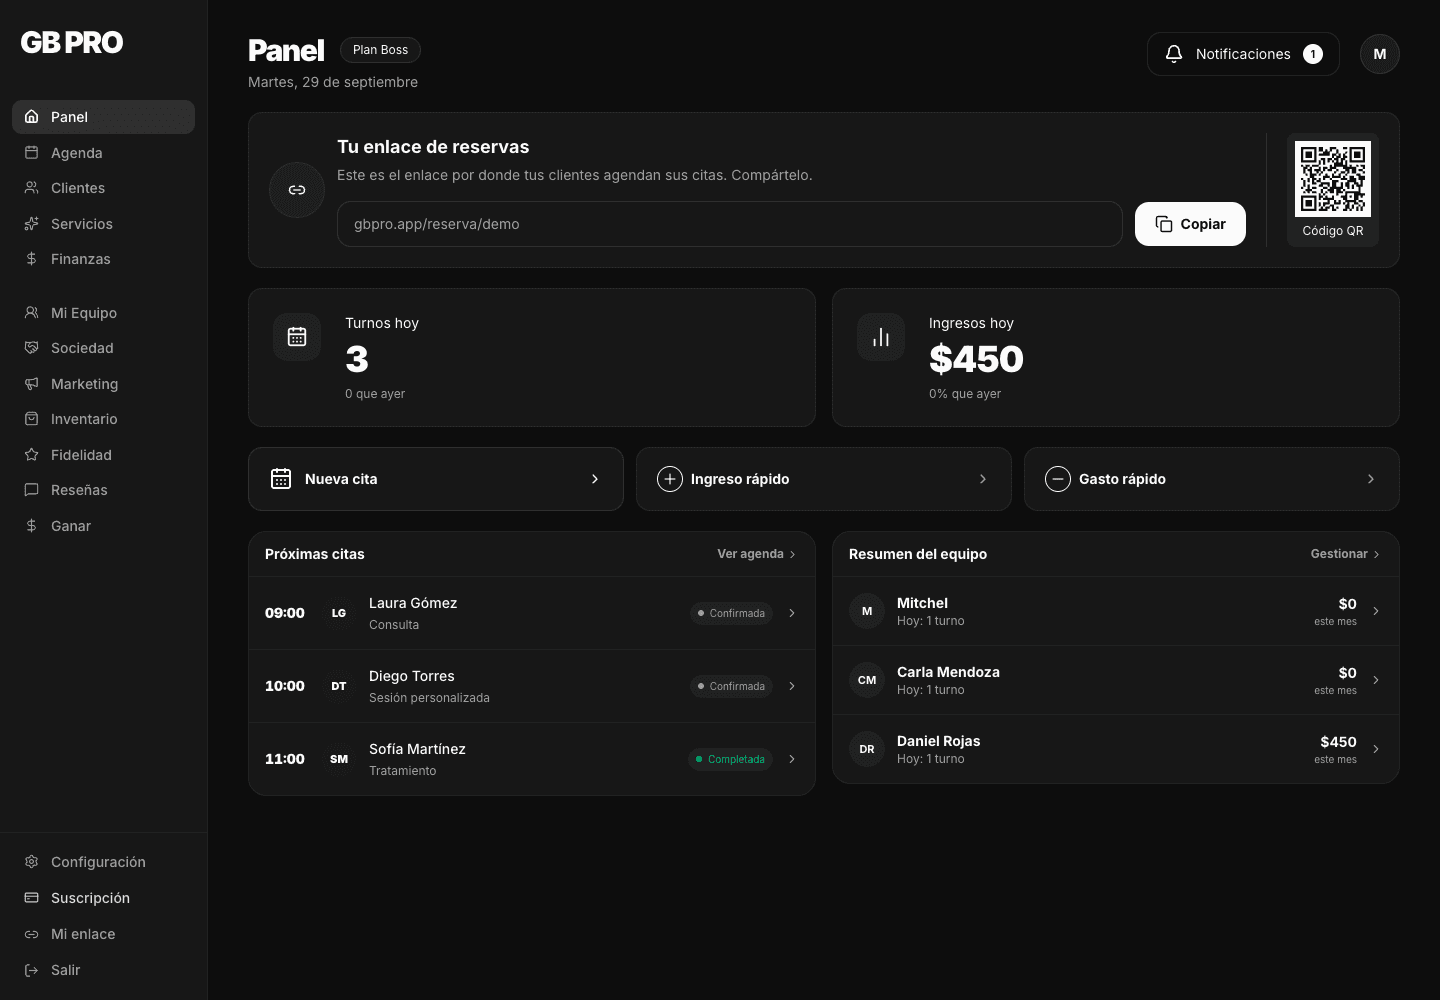The height and width of the screenshot is (1000, 1440).
Task: Open the Ver agenda link
Action: [x=757, y=554]
